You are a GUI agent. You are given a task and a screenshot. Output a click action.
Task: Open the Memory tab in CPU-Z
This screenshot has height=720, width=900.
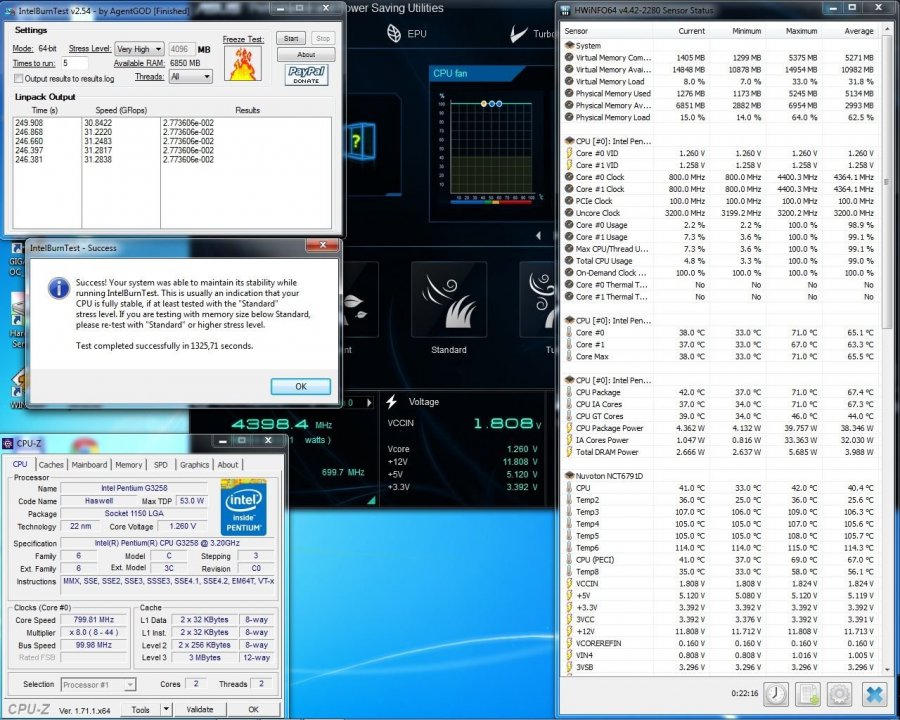[129, 464]
